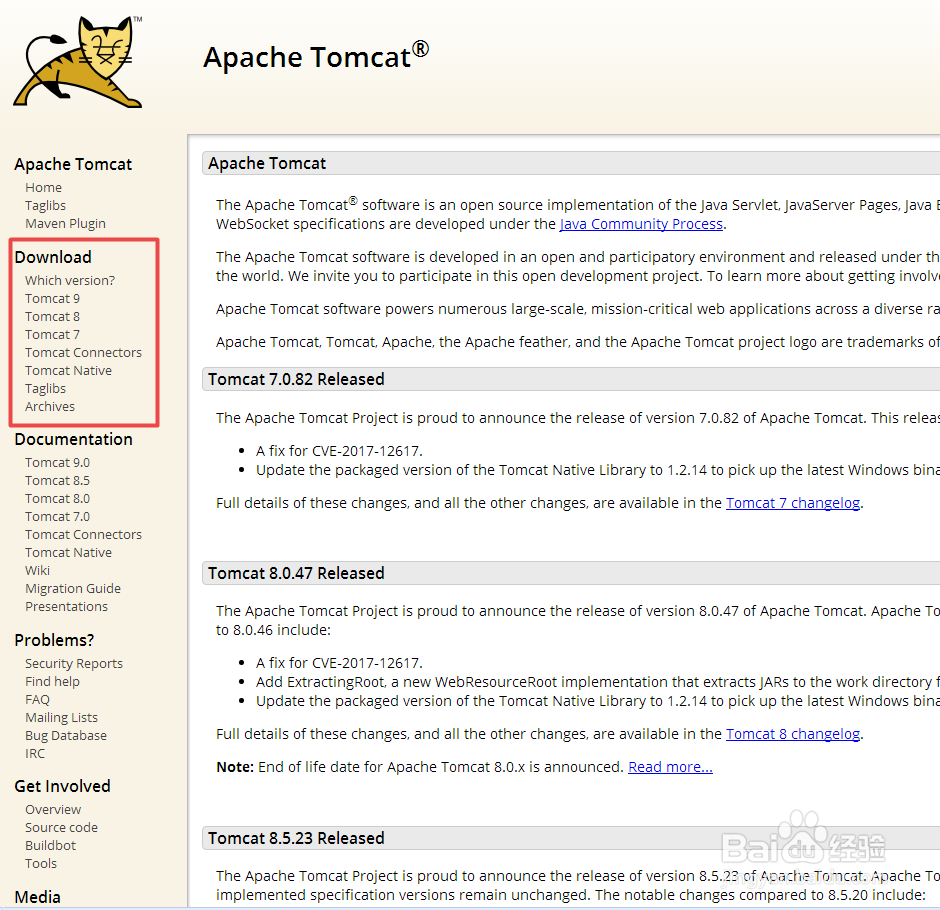Select Tomcat 8 under Download
The width and height of the screenshot is (940, 910).
[52, 317]
